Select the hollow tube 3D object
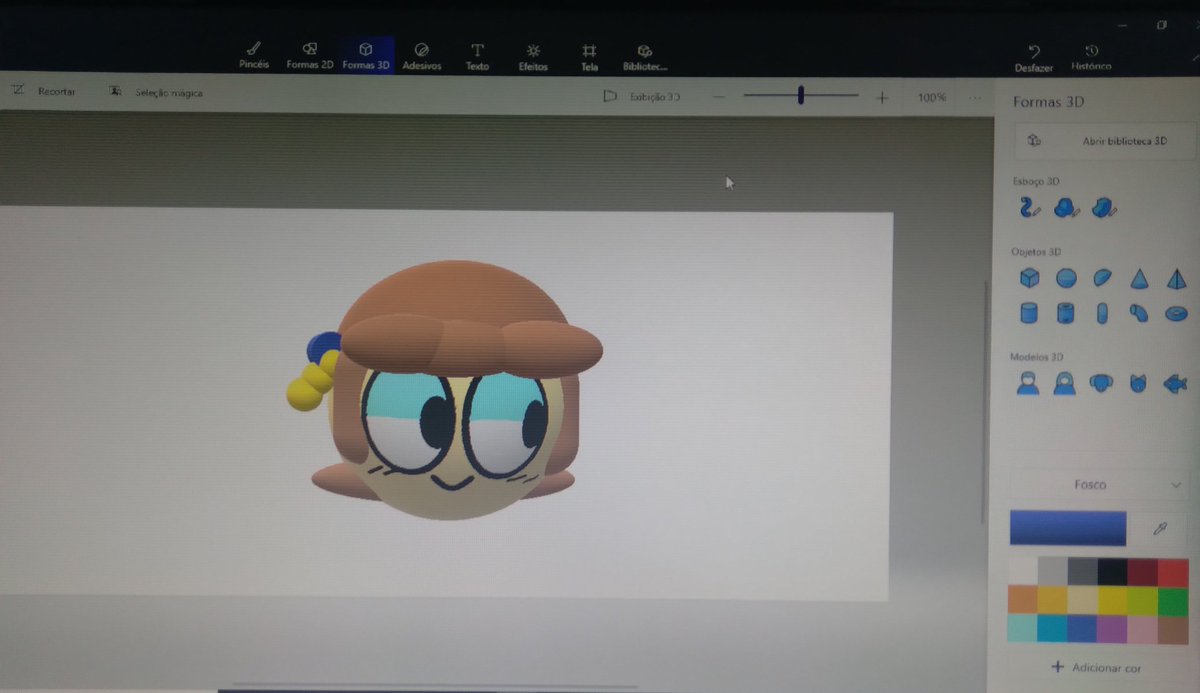Viewport: 1200px width, 693px height. coord(1066,314)
